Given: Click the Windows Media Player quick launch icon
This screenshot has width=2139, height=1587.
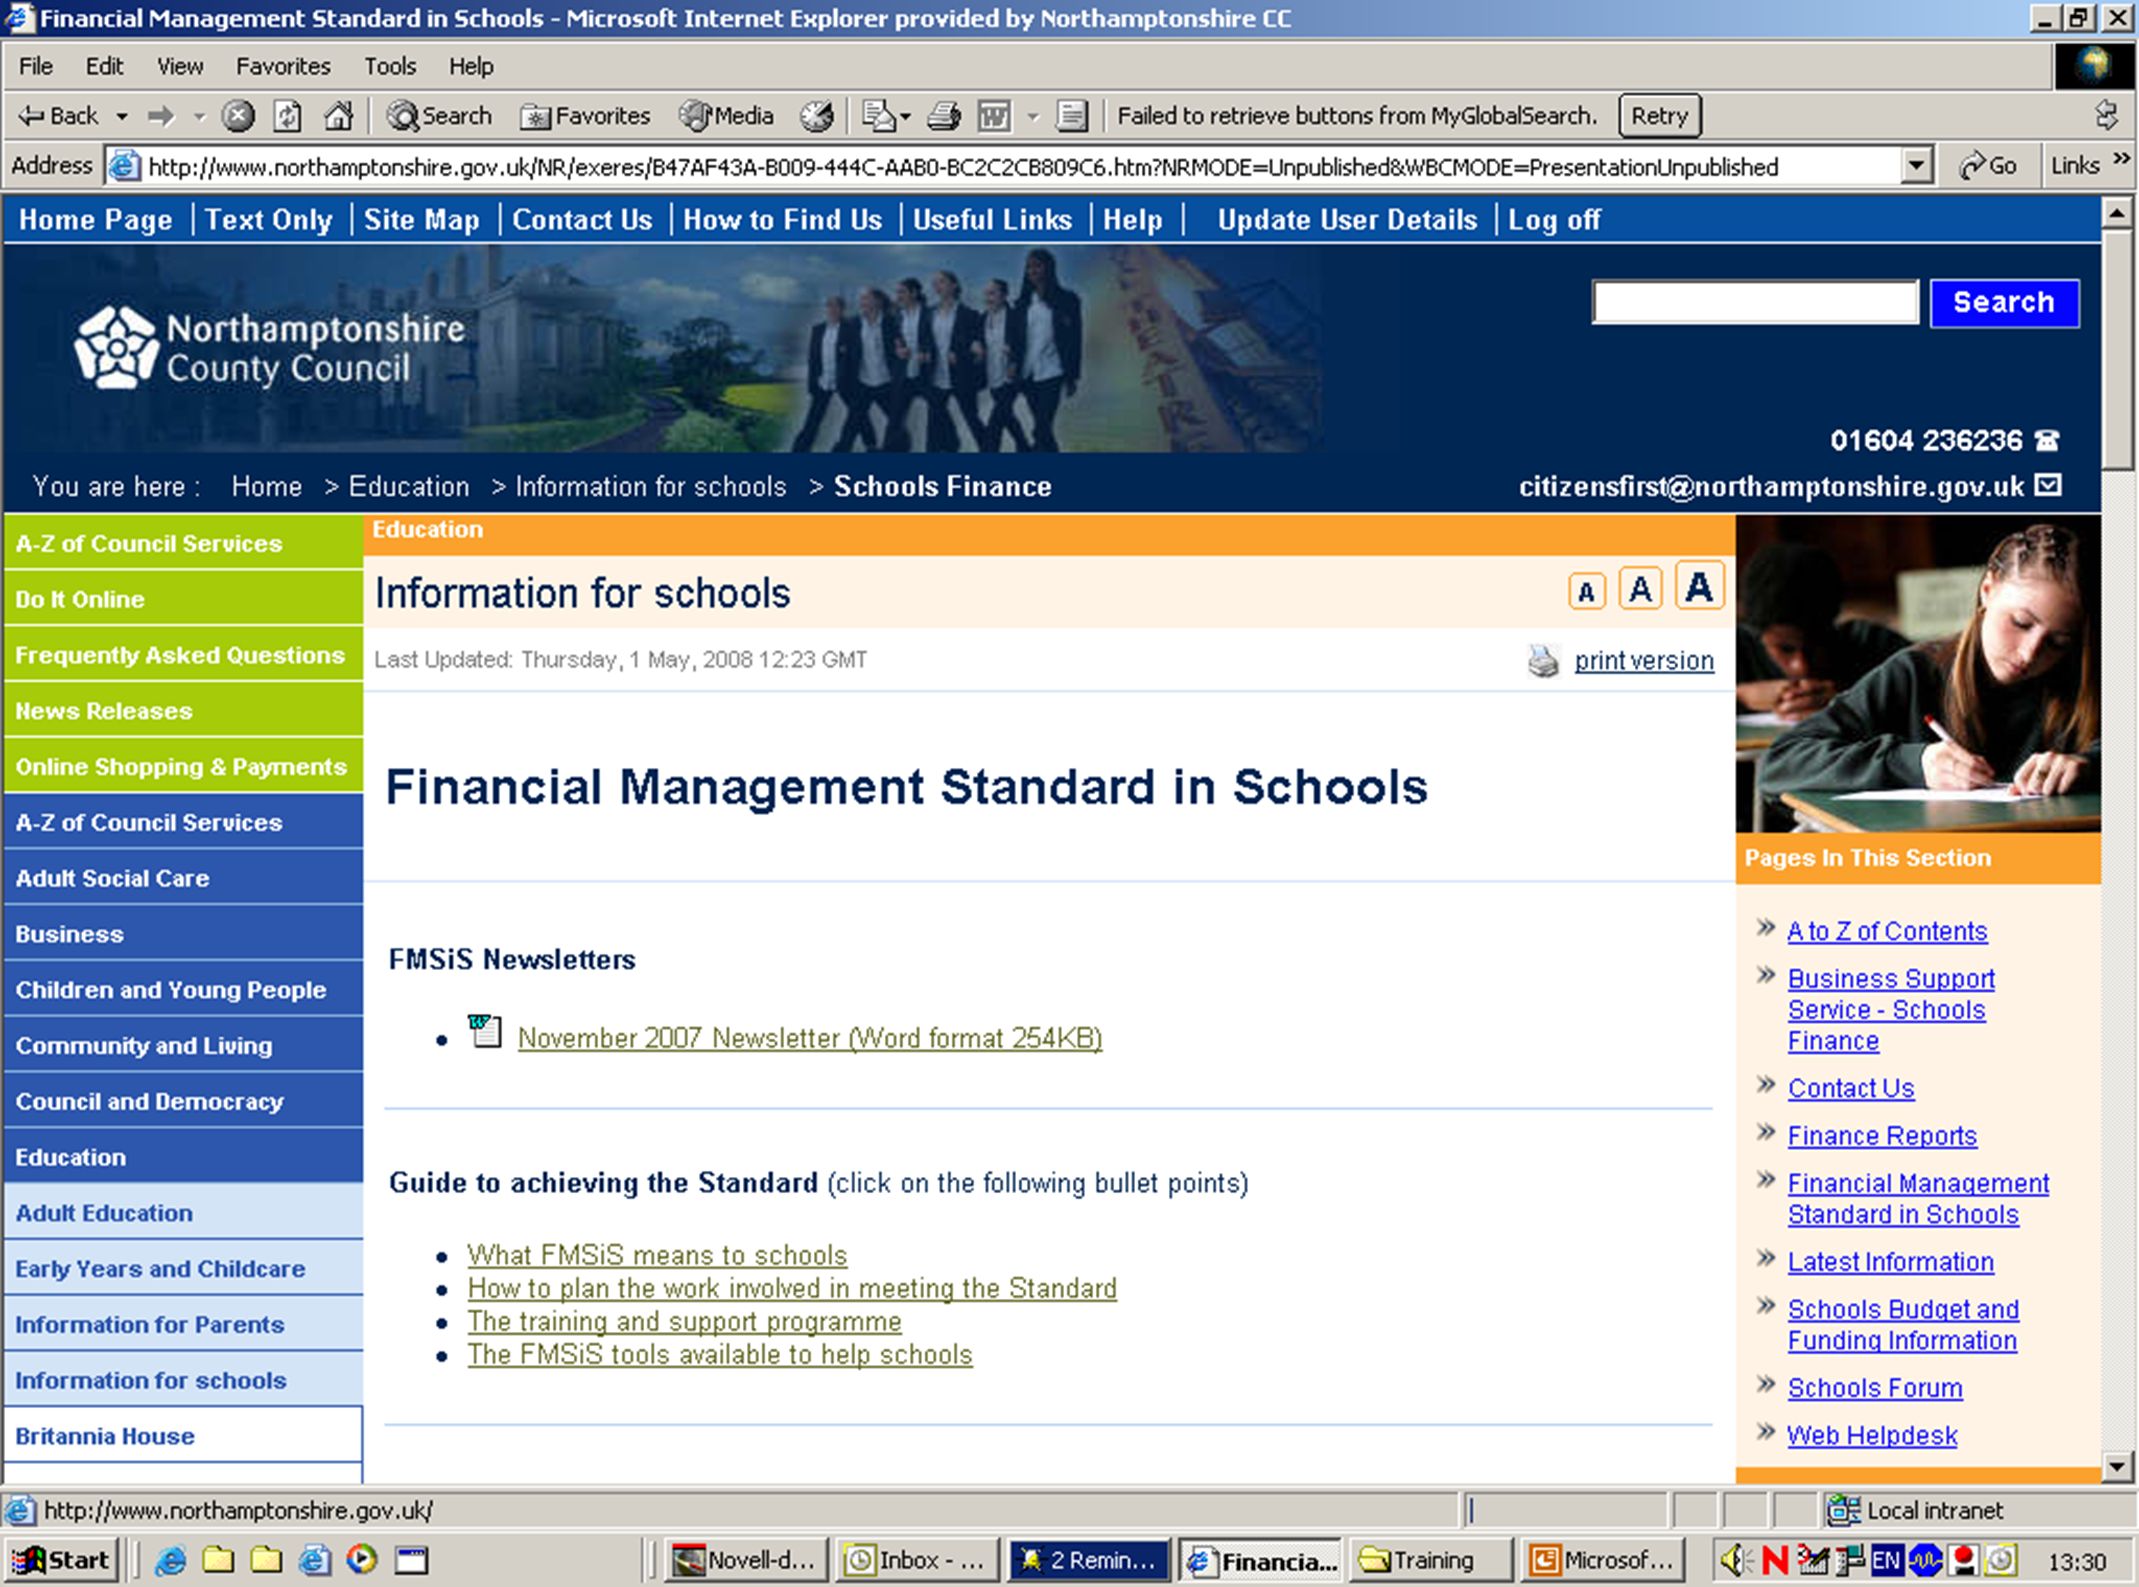Looking at the screenshot, I should 362,1559.
